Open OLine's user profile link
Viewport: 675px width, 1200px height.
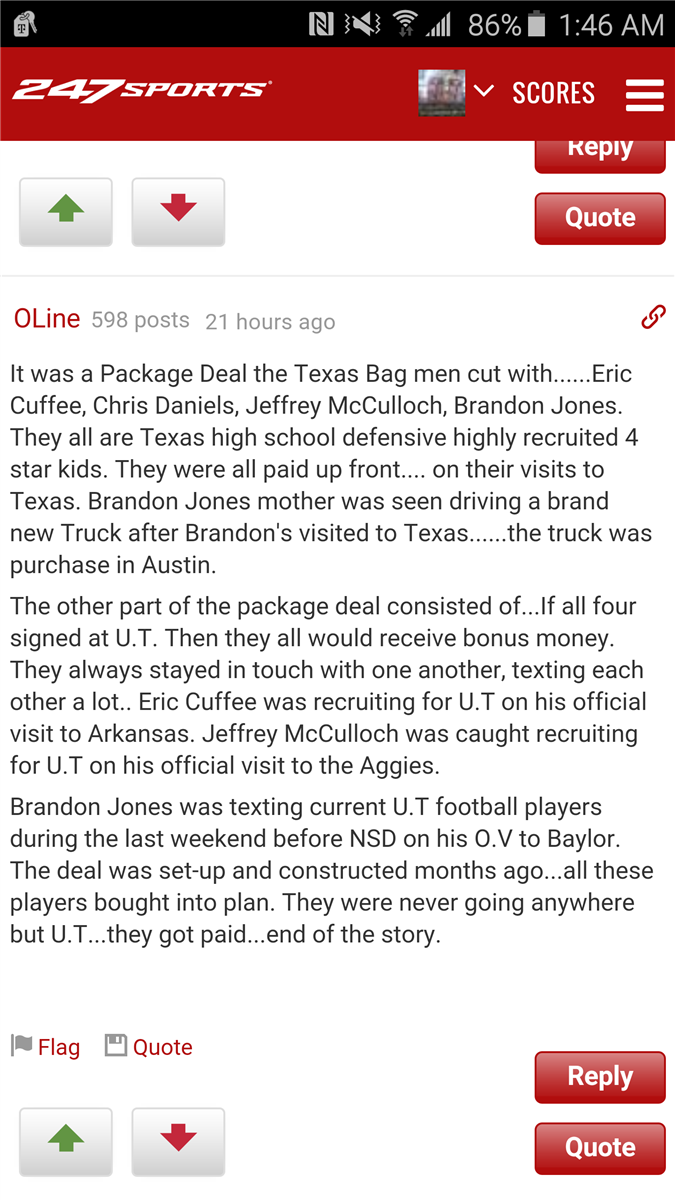(47, 319)
